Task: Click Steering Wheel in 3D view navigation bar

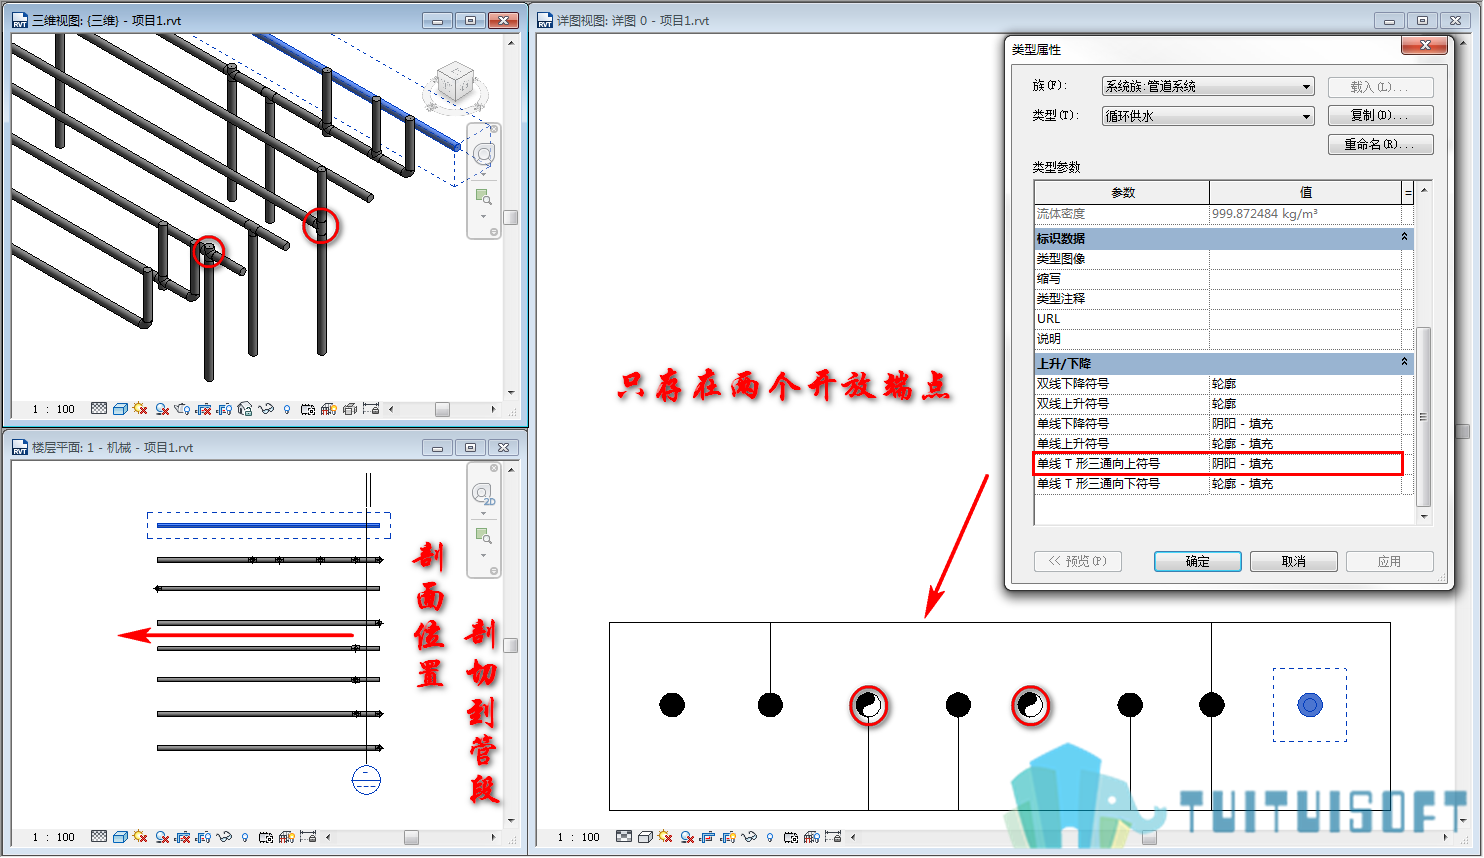Action: click(484, 154)
